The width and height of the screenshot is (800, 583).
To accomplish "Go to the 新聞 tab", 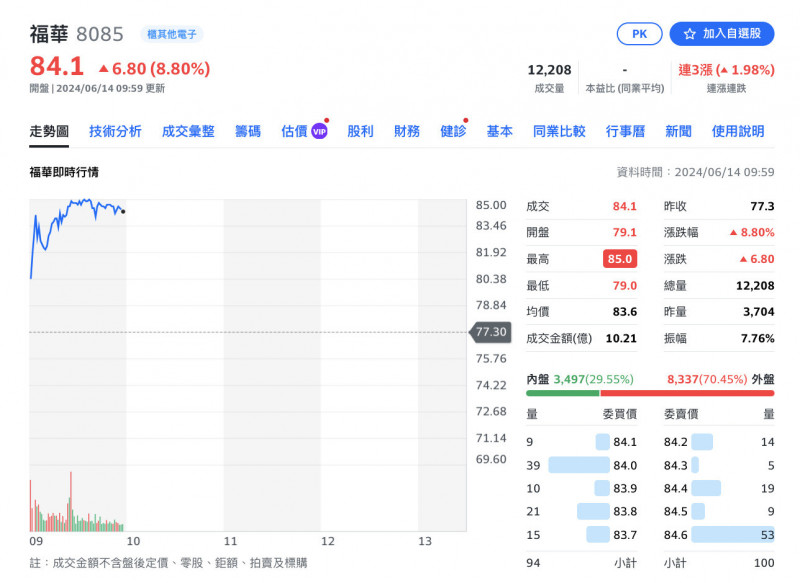I will click(679, 132).
